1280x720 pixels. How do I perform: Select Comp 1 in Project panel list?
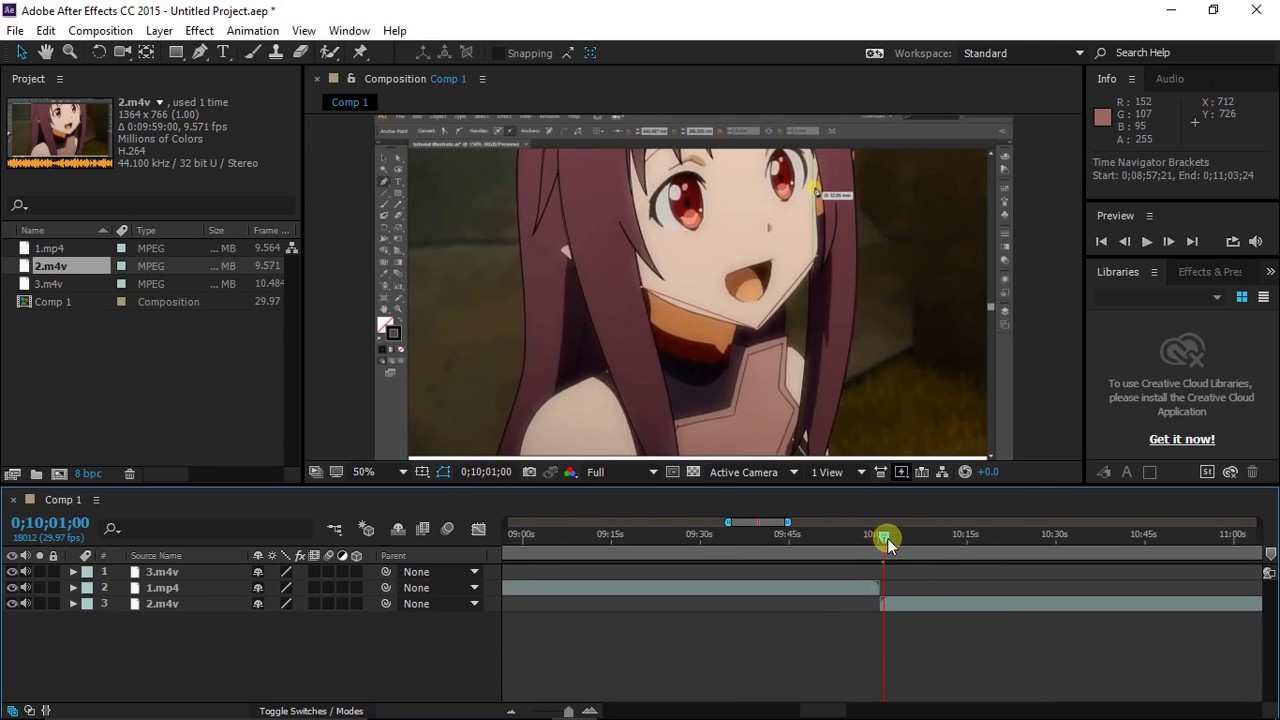click(x=53, y=302)
